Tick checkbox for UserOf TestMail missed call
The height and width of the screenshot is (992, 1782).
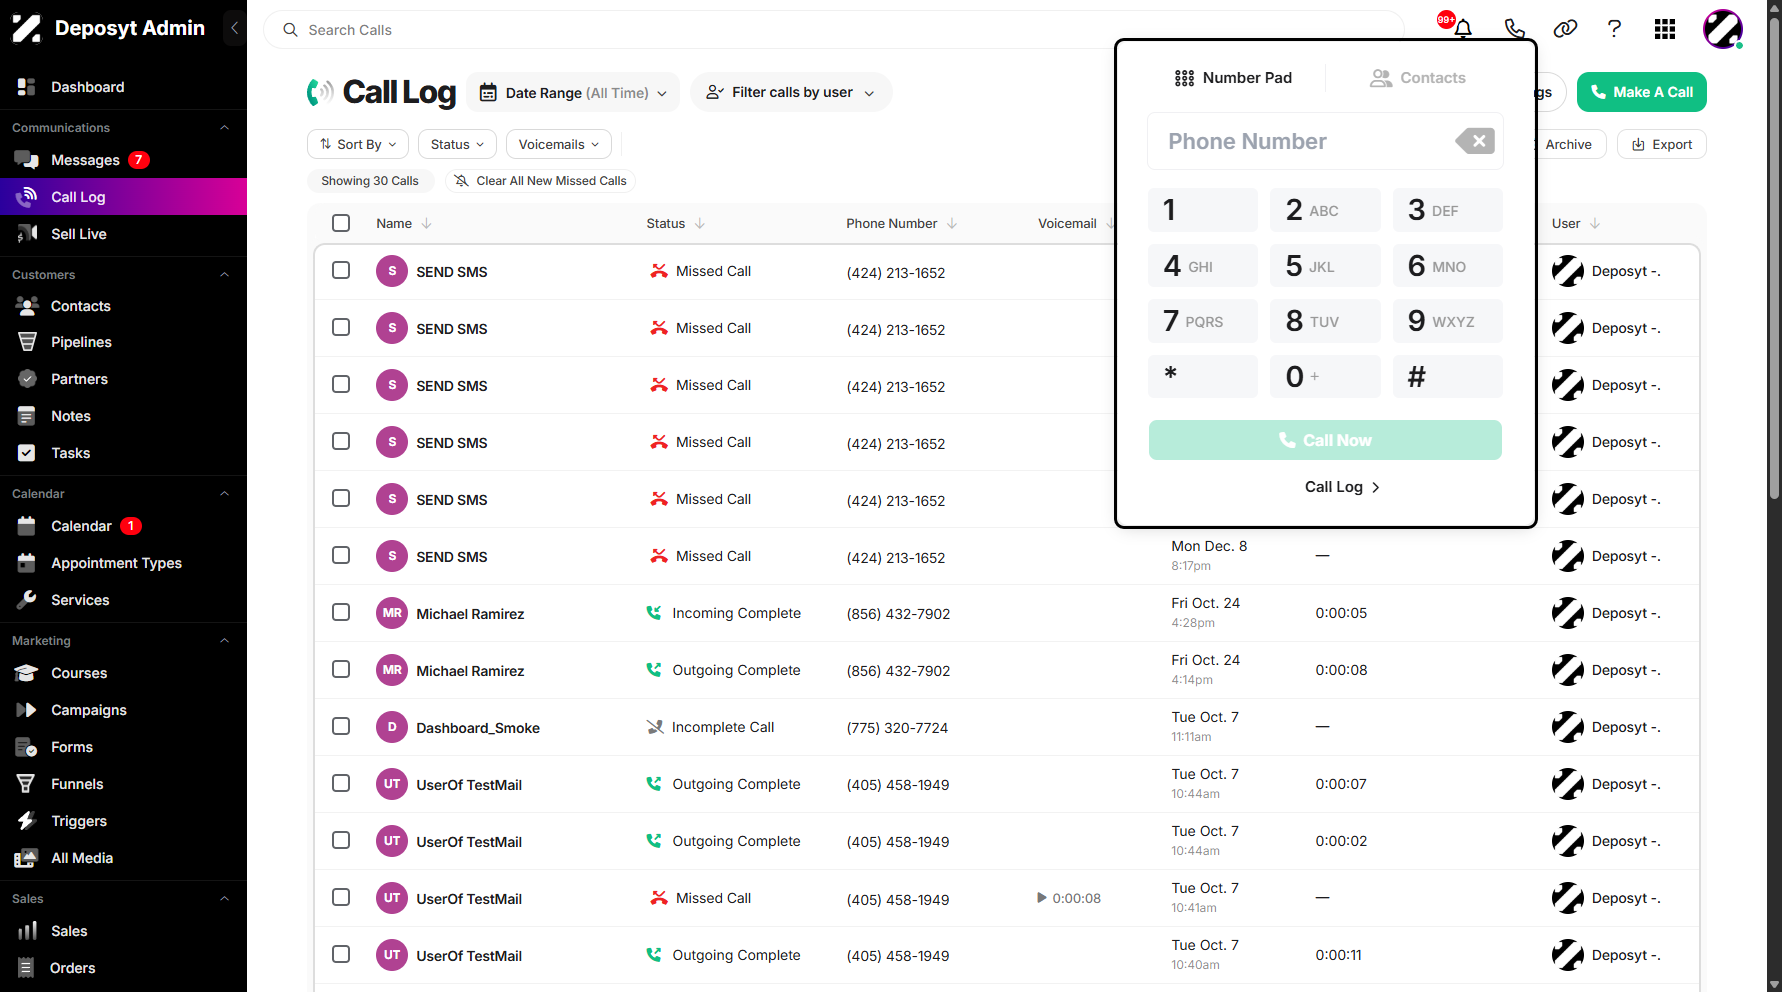341,897
